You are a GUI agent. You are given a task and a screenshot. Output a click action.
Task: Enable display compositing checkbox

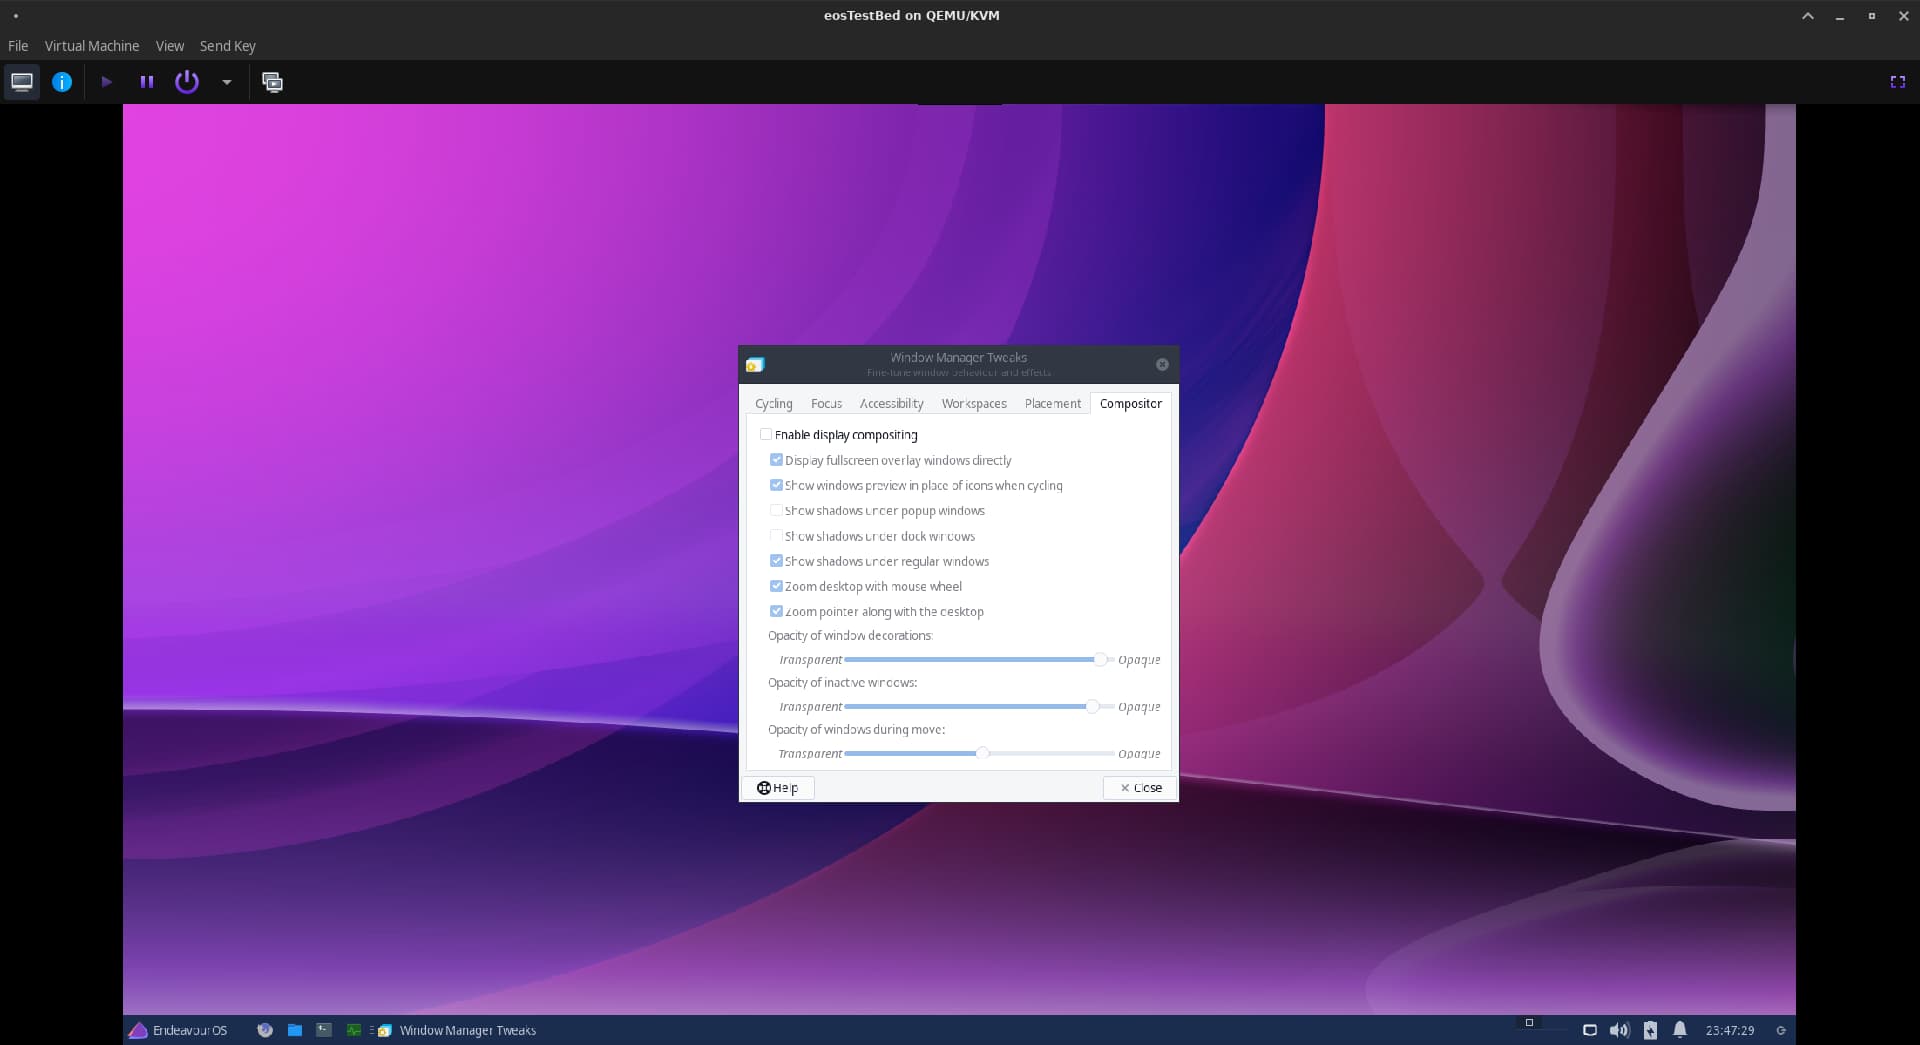pos(766,435)
